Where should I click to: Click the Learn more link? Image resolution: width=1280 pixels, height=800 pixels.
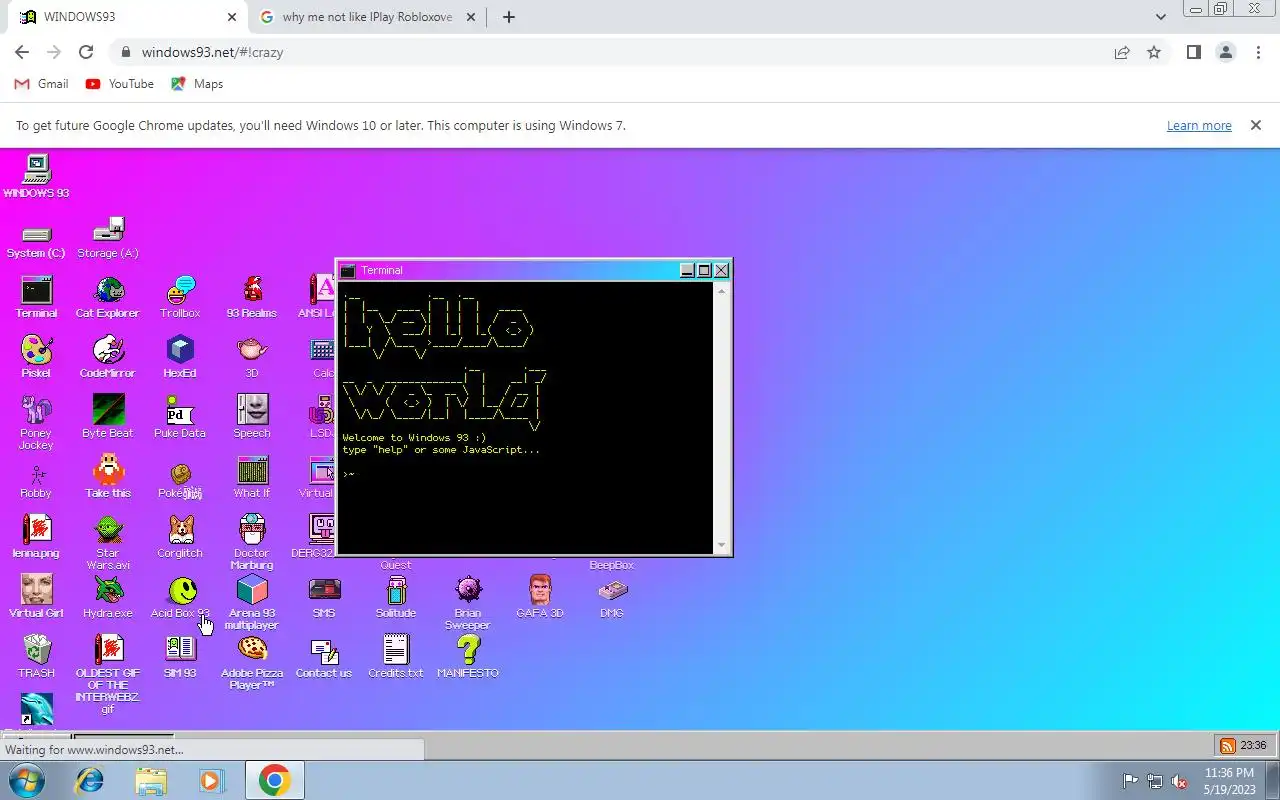point(1199,126)
